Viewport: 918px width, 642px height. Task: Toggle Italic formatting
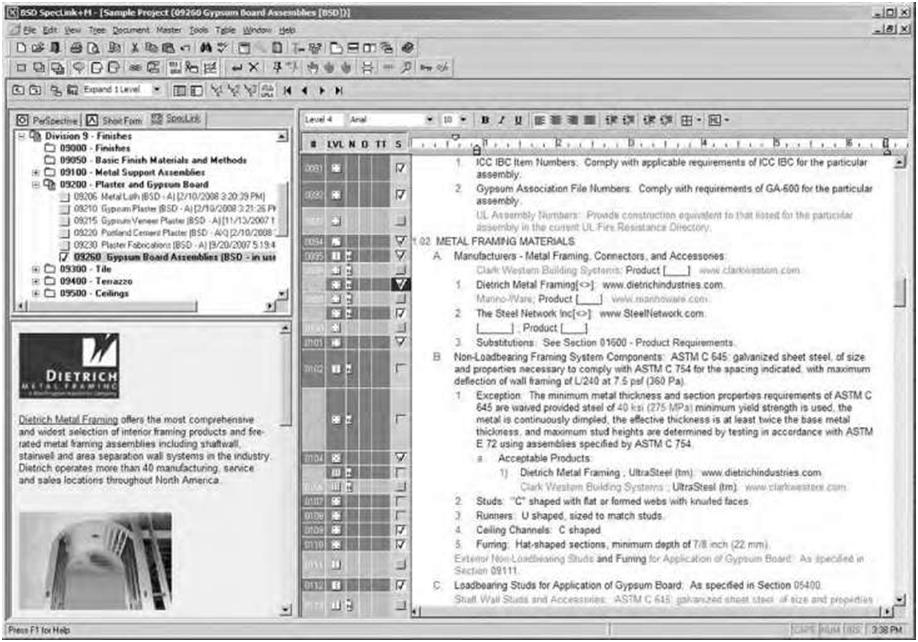coord(501,120)
